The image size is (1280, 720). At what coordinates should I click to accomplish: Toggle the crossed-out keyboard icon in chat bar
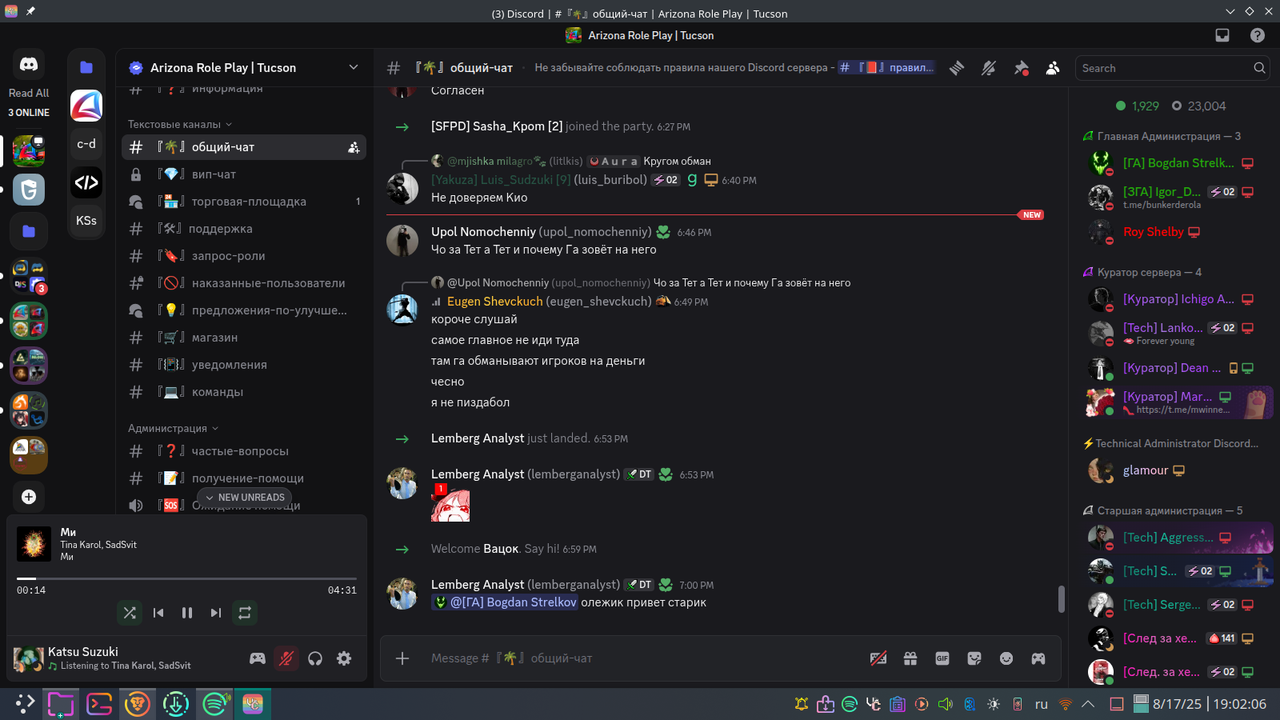pos(878,658)
